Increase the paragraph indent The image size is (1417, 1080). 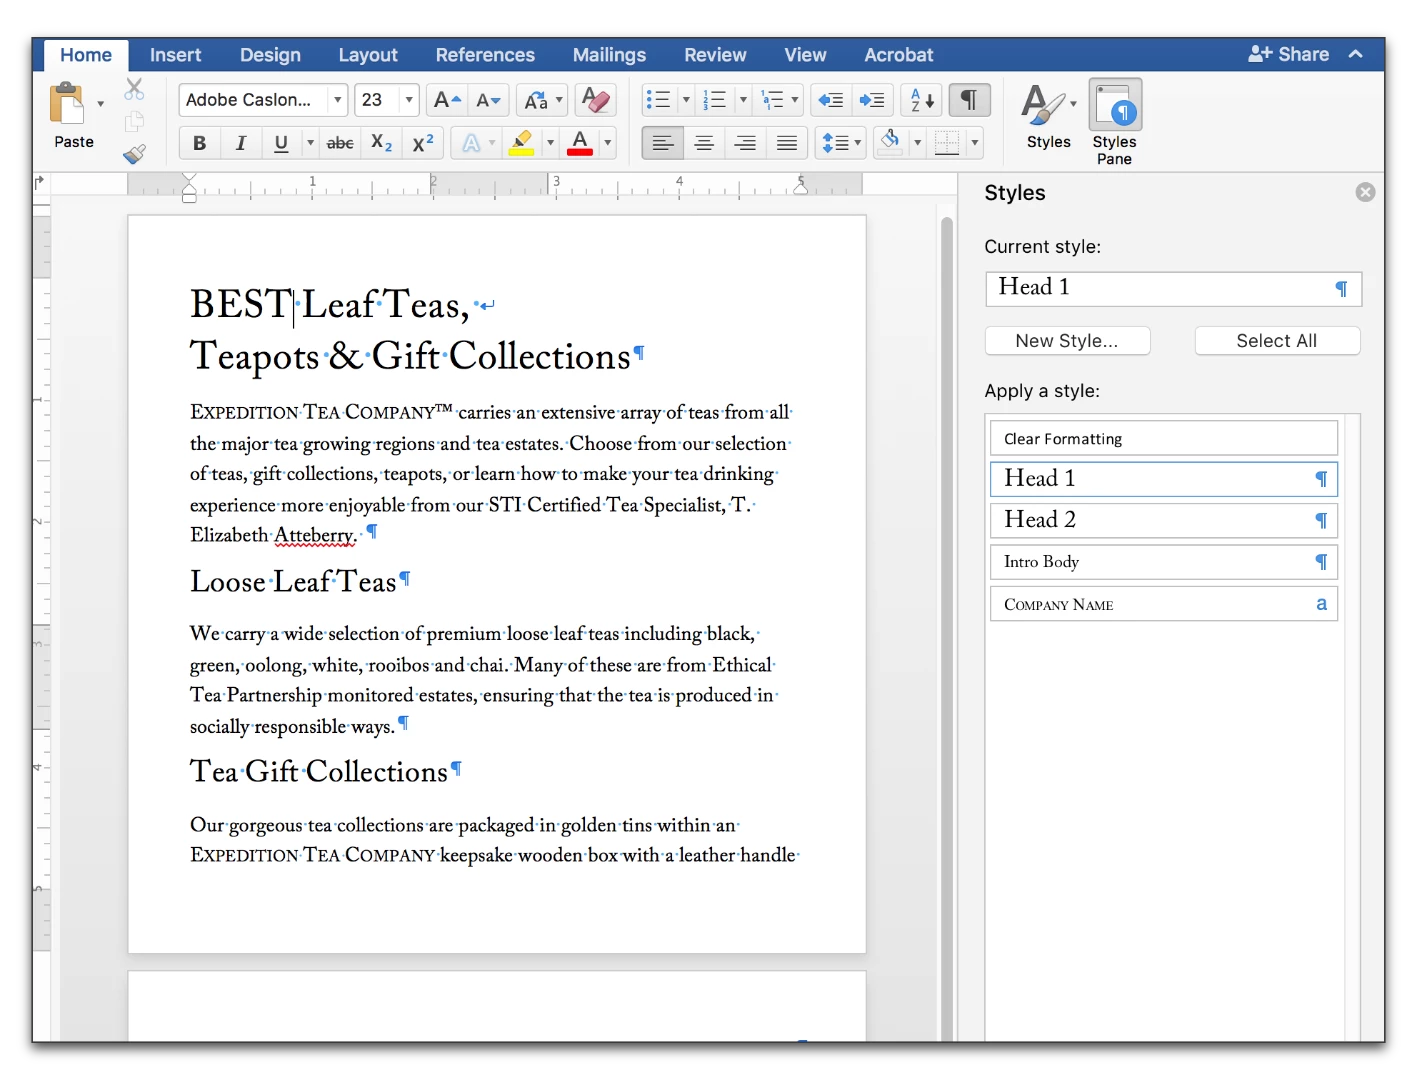[x=872, y=100]
